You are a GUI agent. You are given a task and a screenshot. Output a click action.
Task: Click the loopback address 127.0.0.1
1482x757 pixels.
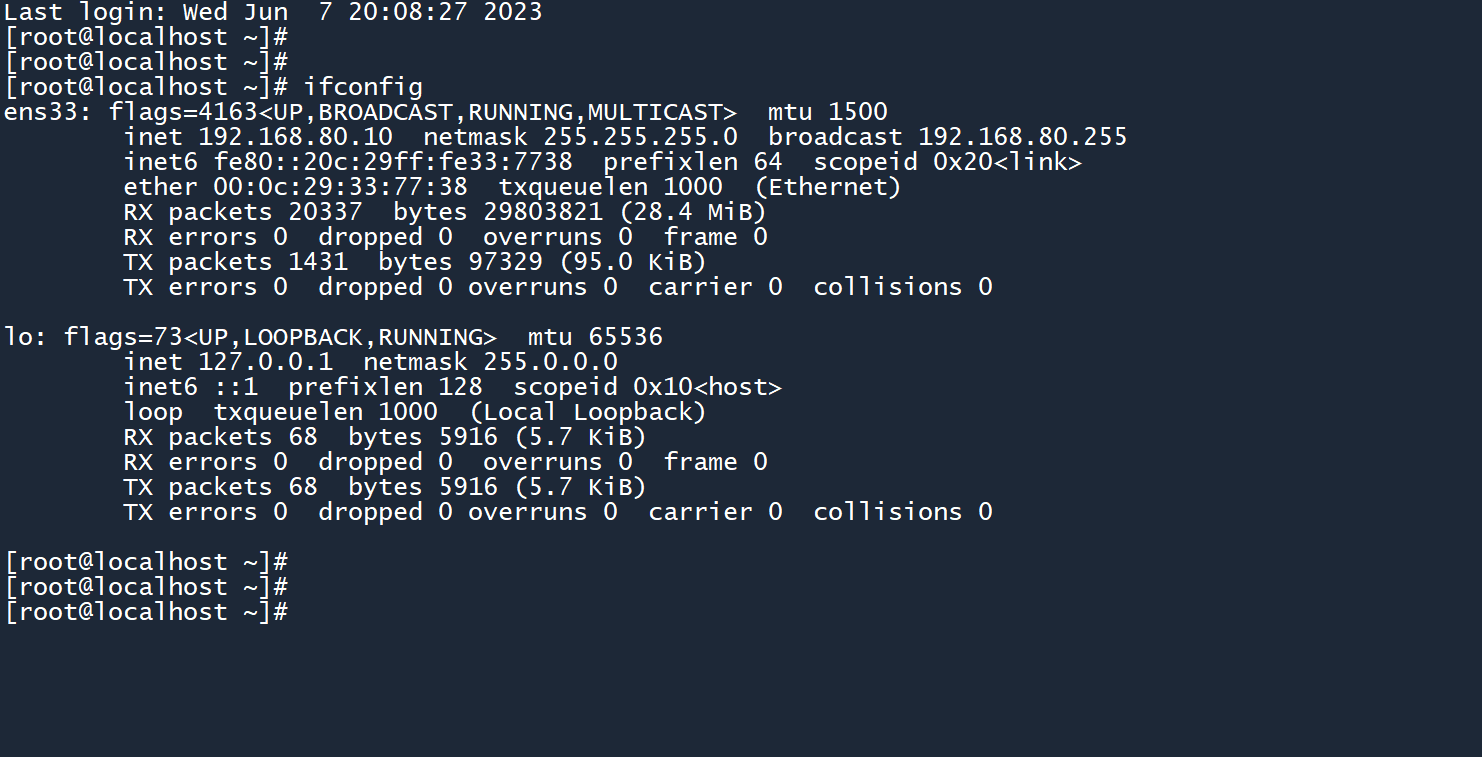point(265,362)
